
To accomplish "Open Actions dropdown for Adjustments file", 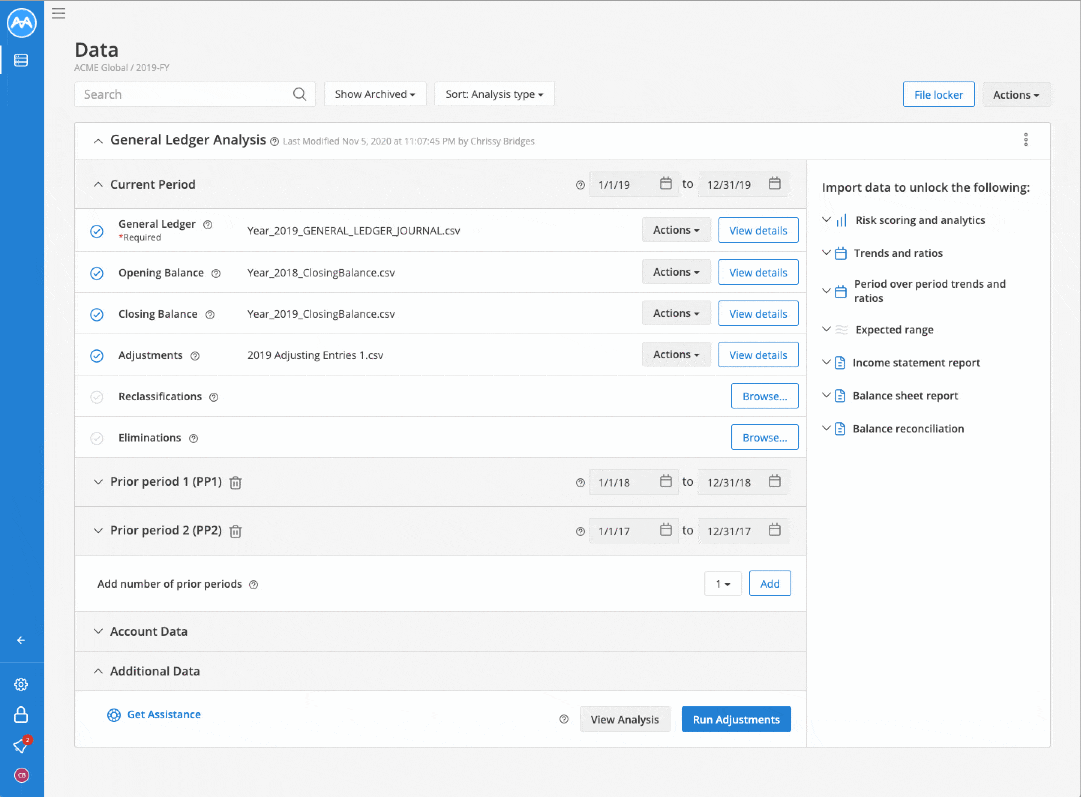I will [676, 354].
